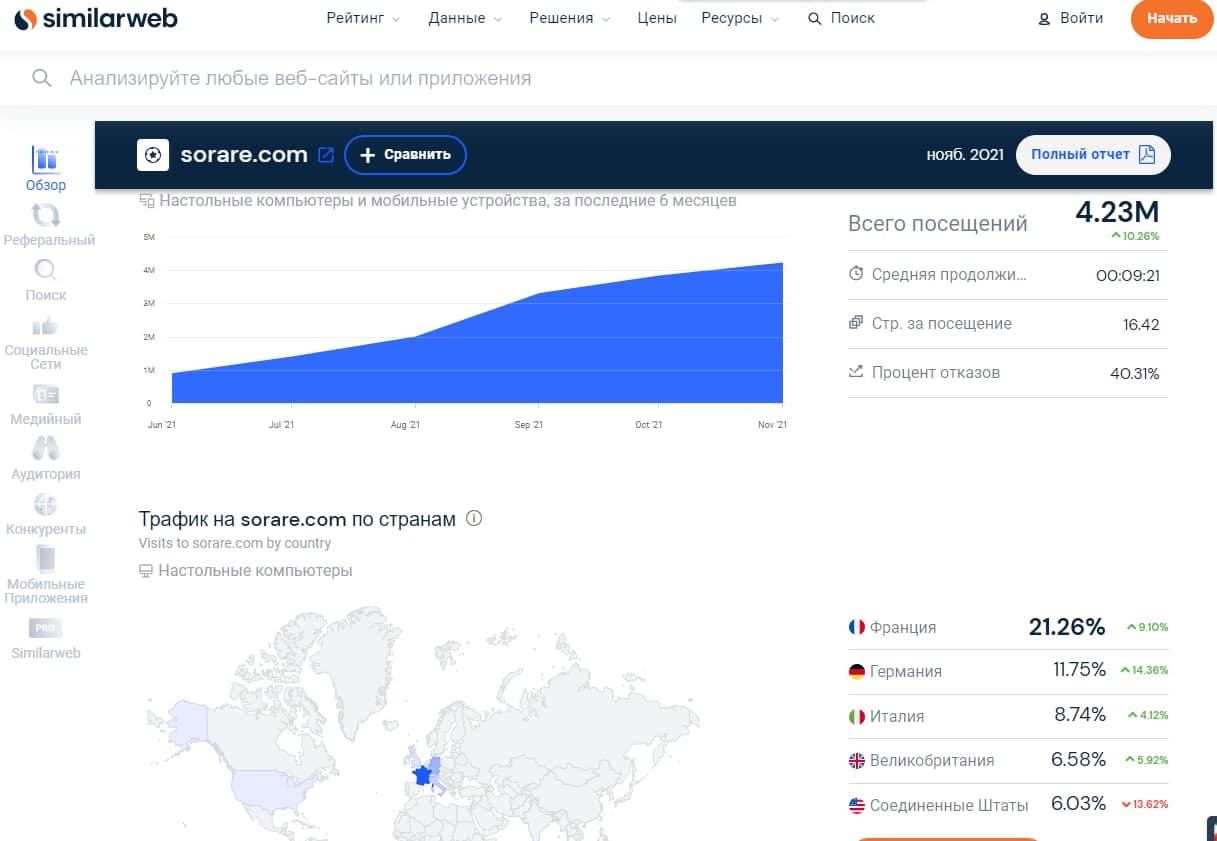Click the Germany flag icon
This screenshot has width=1217, height=841.
pos(857,671)
